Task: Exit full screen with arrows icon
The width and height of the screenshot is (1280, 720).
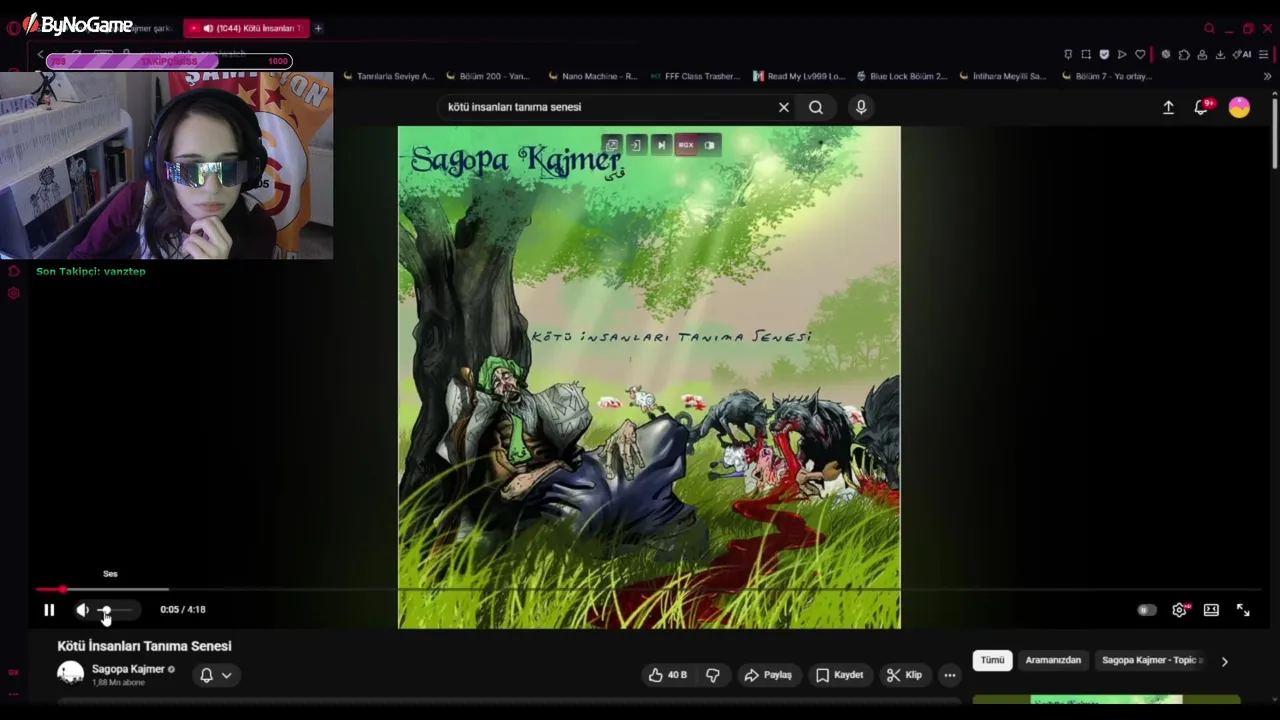Action: [x=1243, y=610]
